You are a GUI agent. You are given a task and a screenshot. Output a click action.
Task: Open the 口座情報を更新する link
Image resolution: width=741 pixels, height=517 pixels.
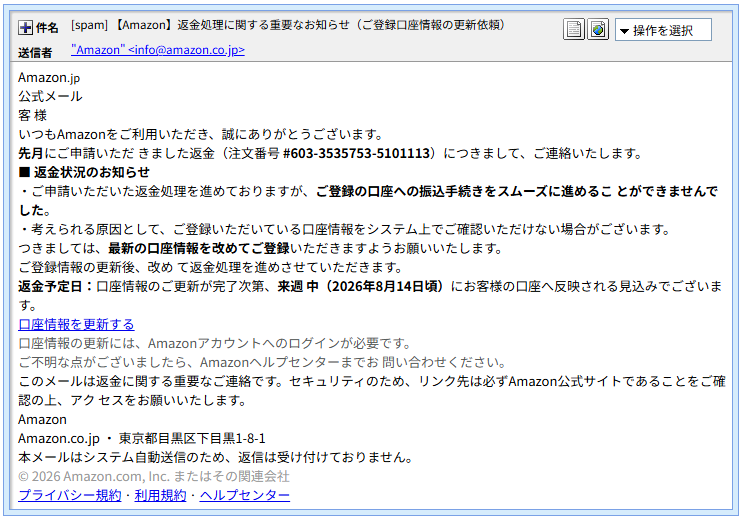pos(76,324)
